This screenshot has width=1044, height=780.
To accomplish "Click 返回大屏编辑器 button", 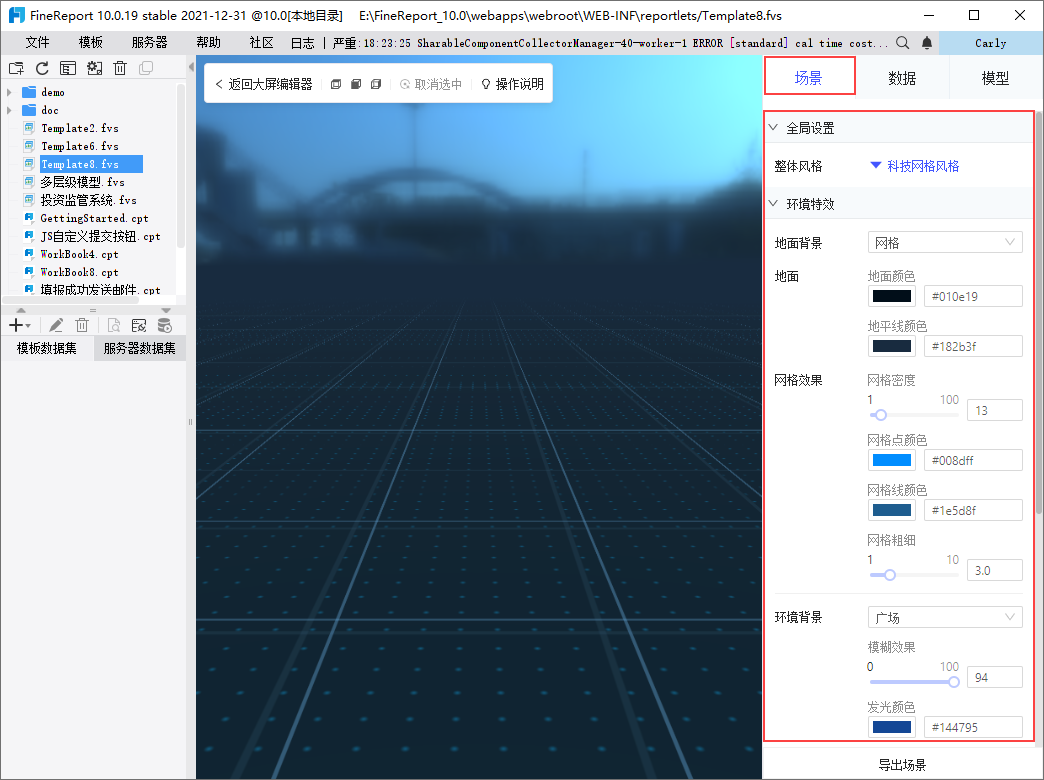I will pos(264,84).
